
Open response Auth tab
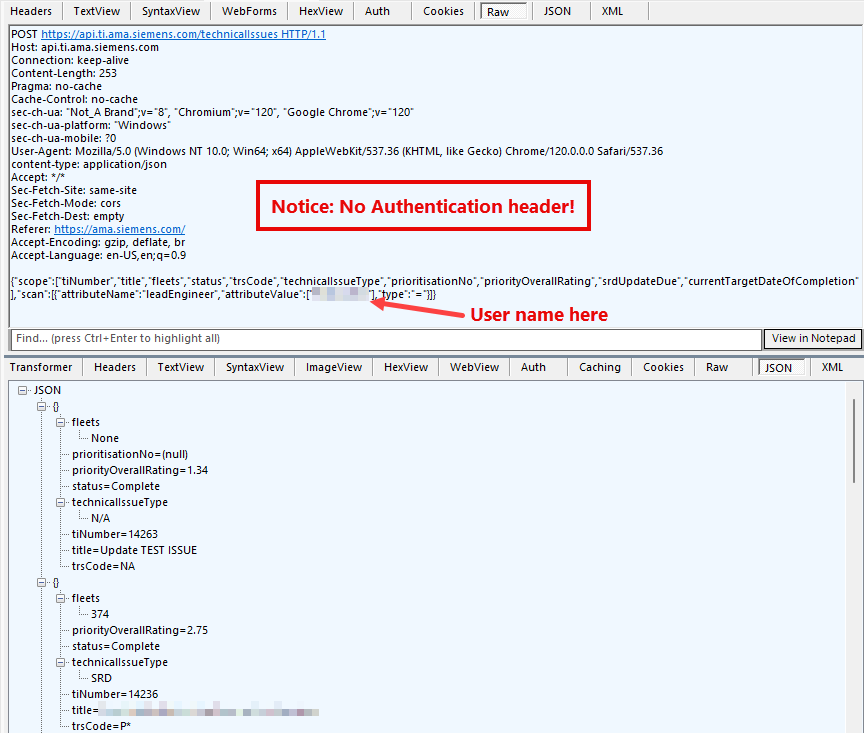click(533, 367)
